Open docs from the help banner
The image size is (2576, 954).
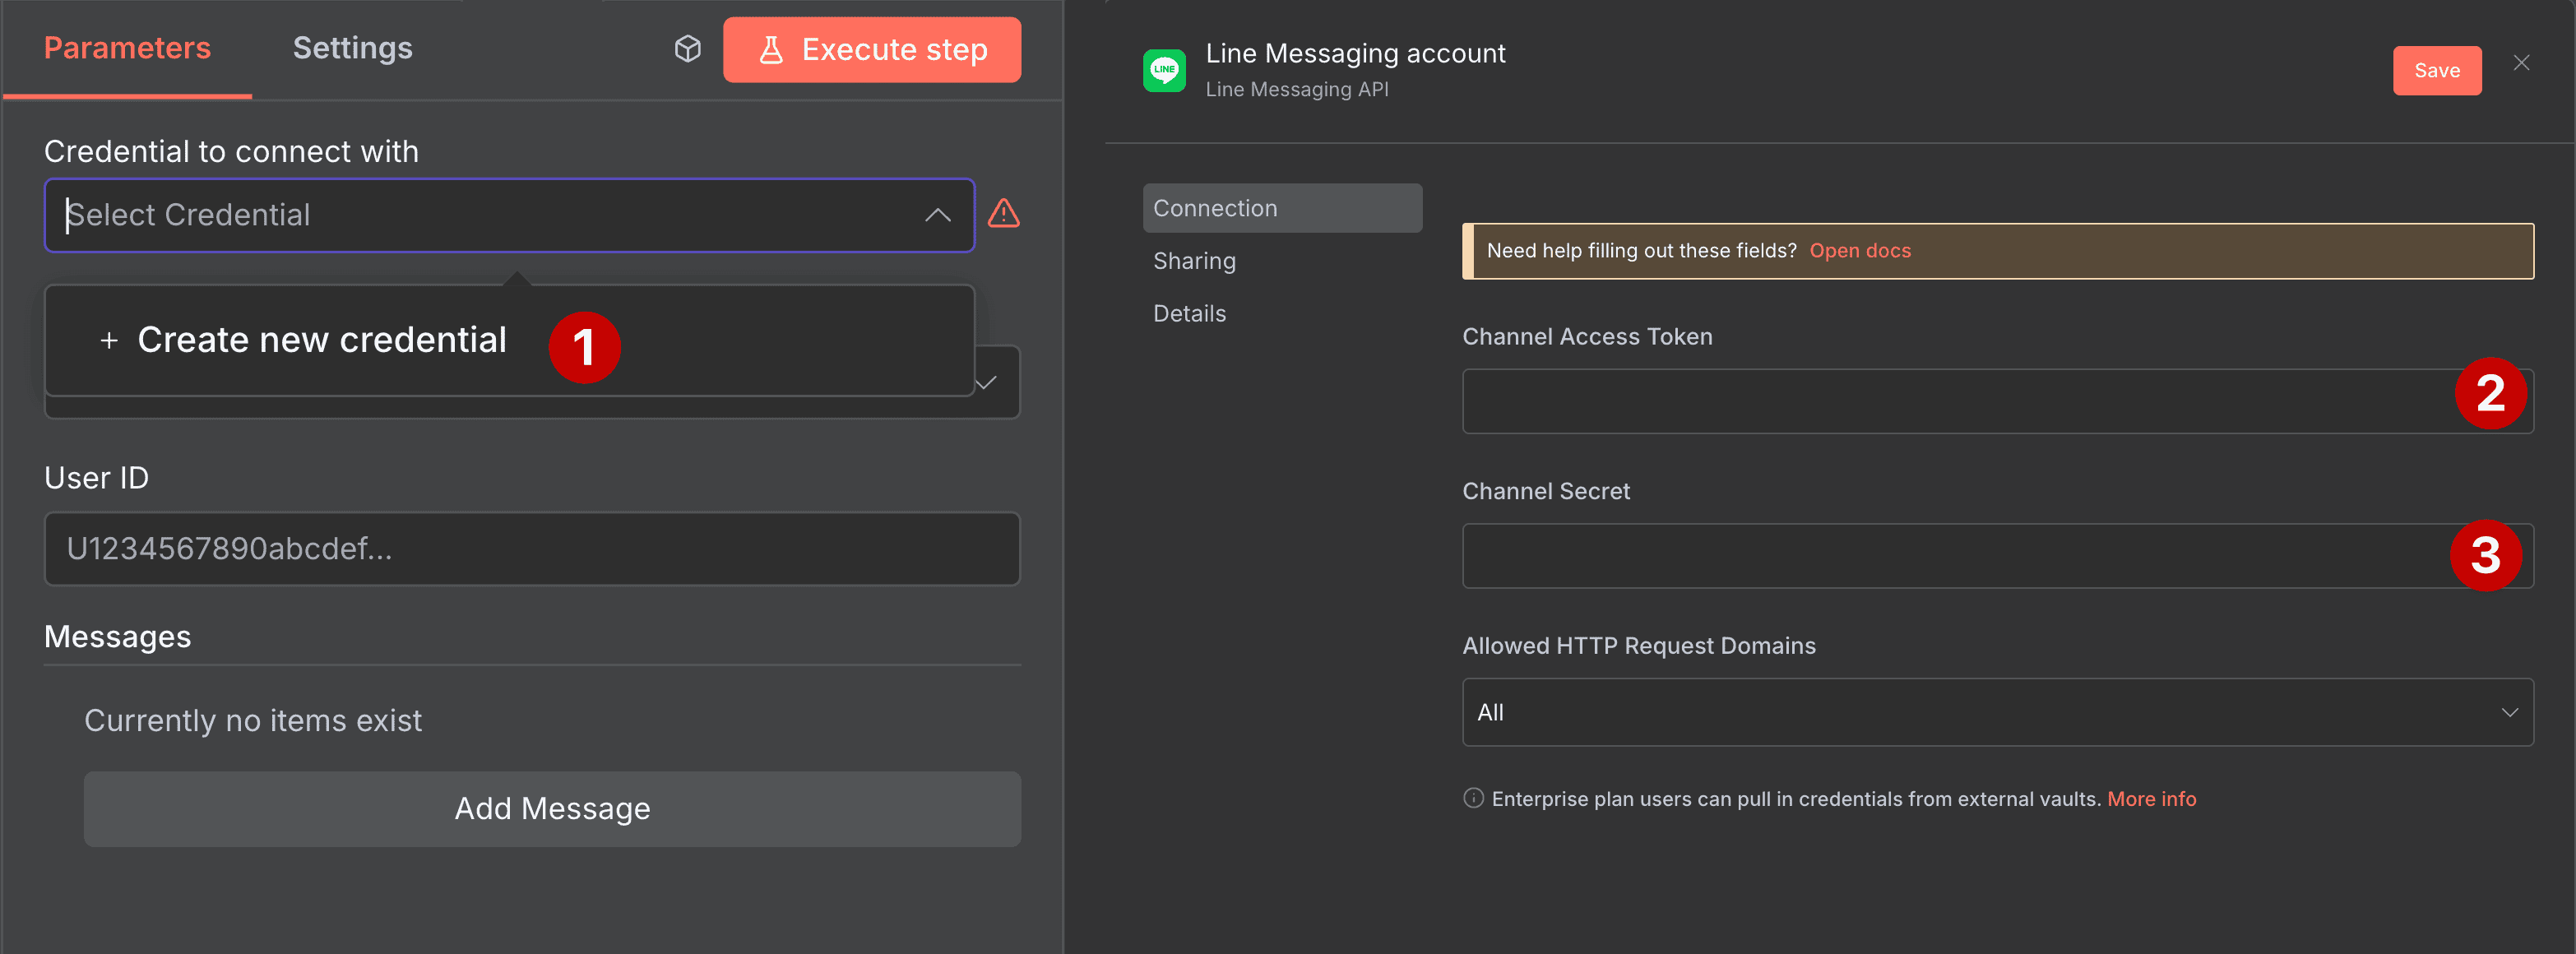[1859, 250]
